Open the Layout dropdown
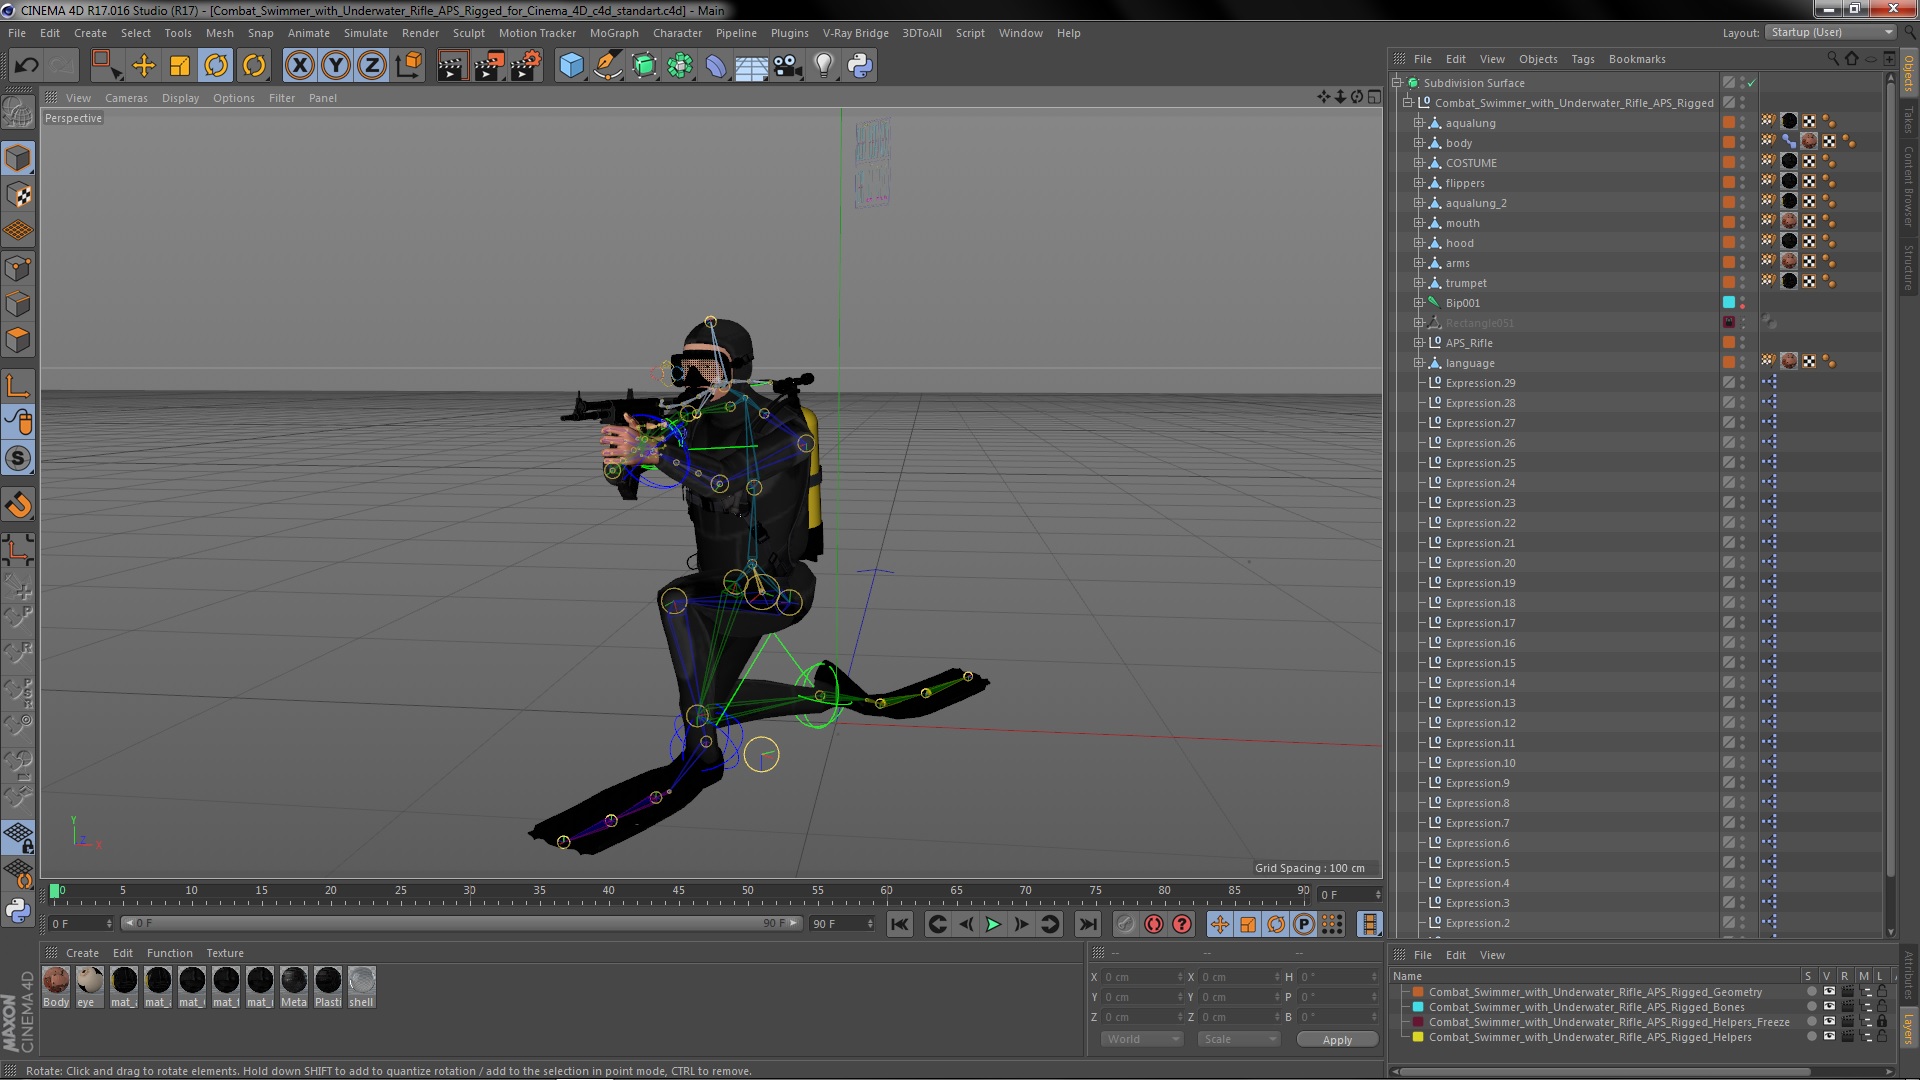The width and height of the screenshot is (1920, 1080). (x=1831, y=32)
